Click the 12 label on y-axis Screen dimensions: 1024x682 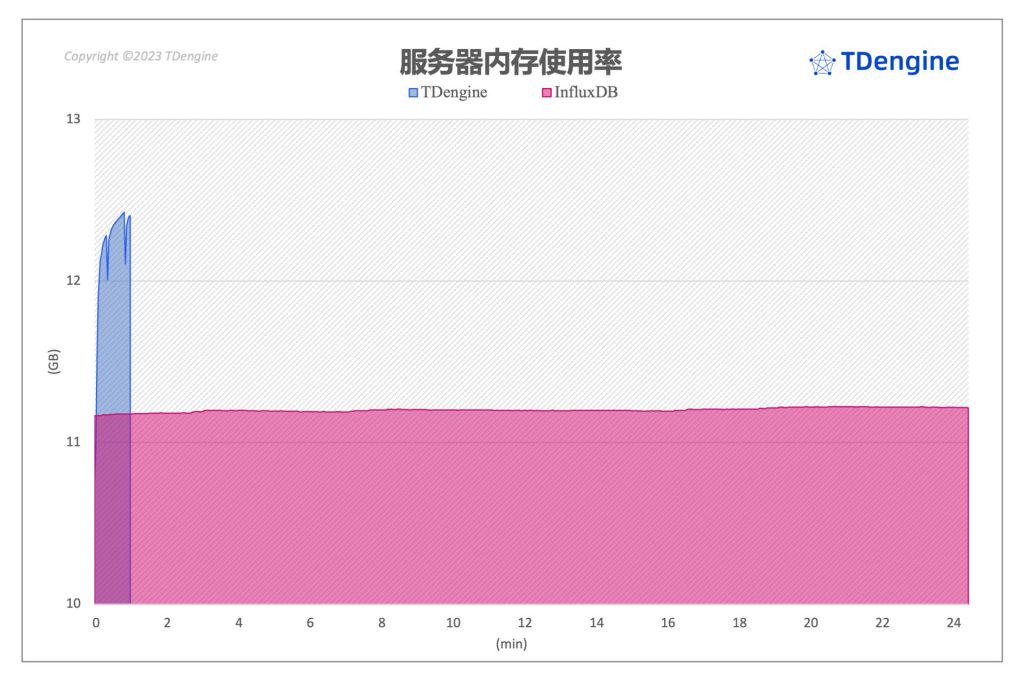tap(73, 280)
